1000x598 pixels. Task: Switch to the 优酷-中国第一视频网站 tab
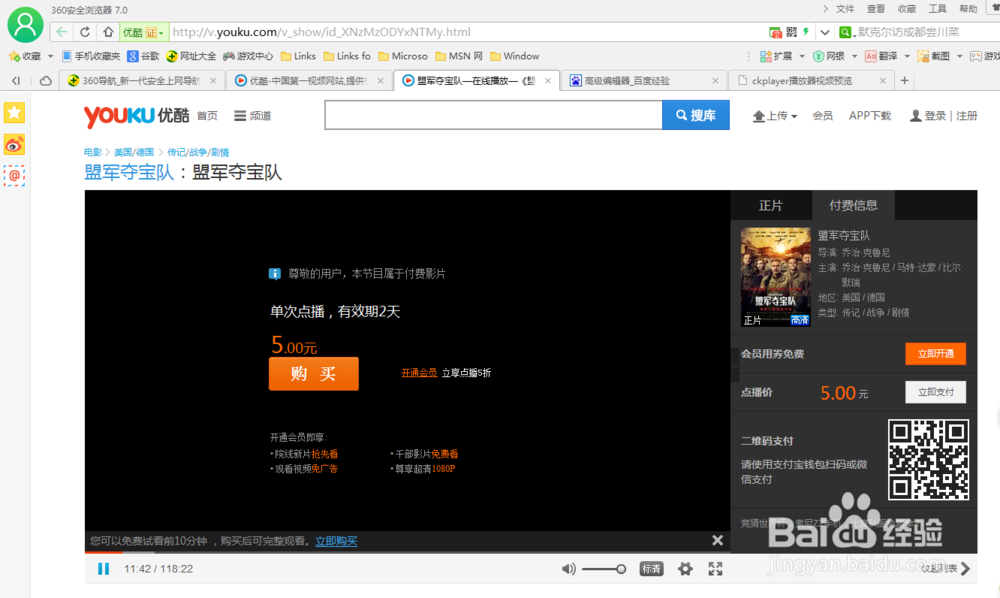tap(309, 80)
